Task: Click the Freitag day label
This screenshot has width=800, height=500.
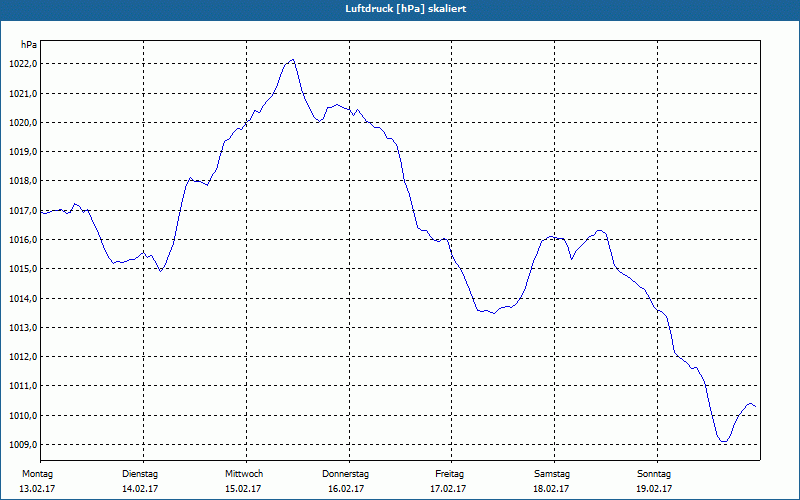Action: 449,474
